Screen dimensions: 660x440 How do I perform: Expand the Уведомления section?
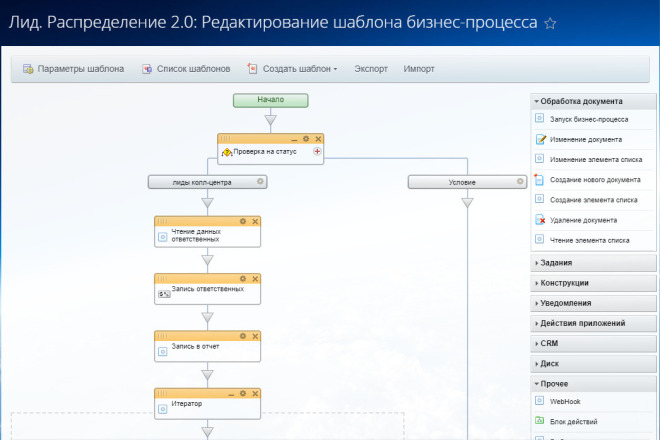(593, 303)
